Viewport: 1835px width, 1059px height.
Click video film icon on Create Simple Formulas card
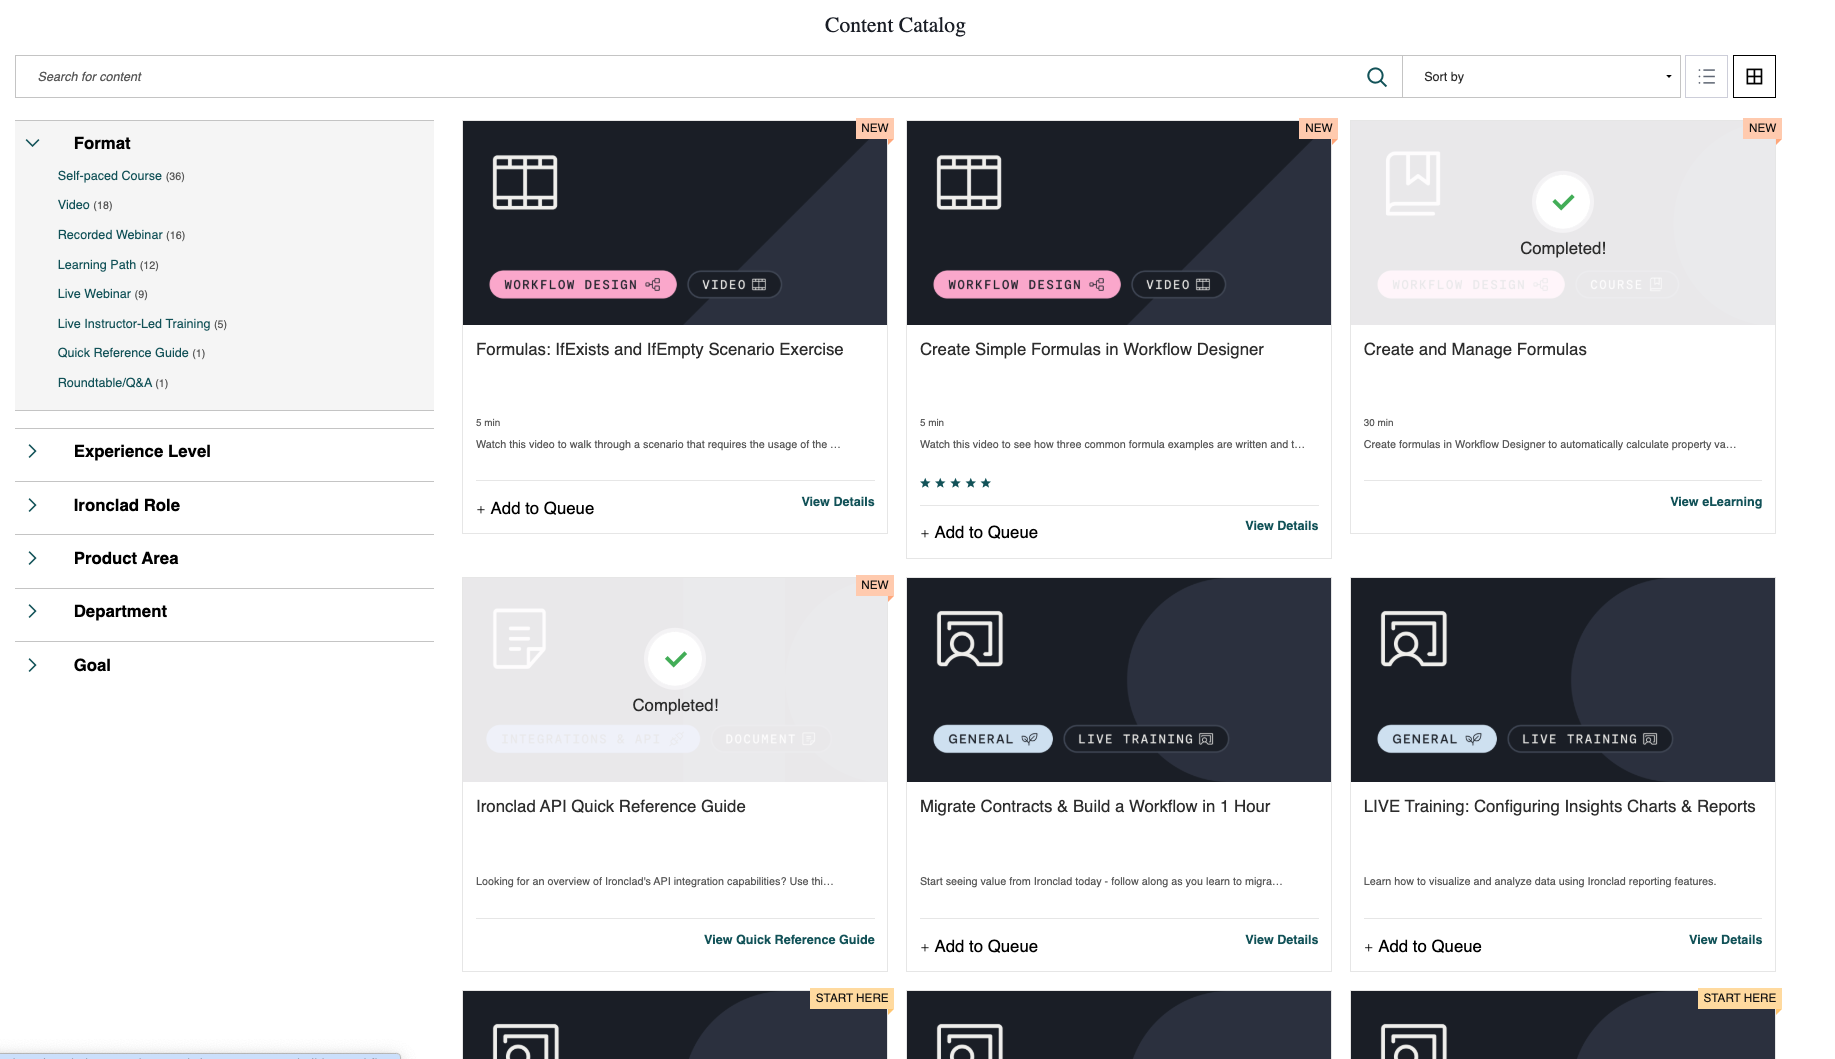tap(969, 182)
